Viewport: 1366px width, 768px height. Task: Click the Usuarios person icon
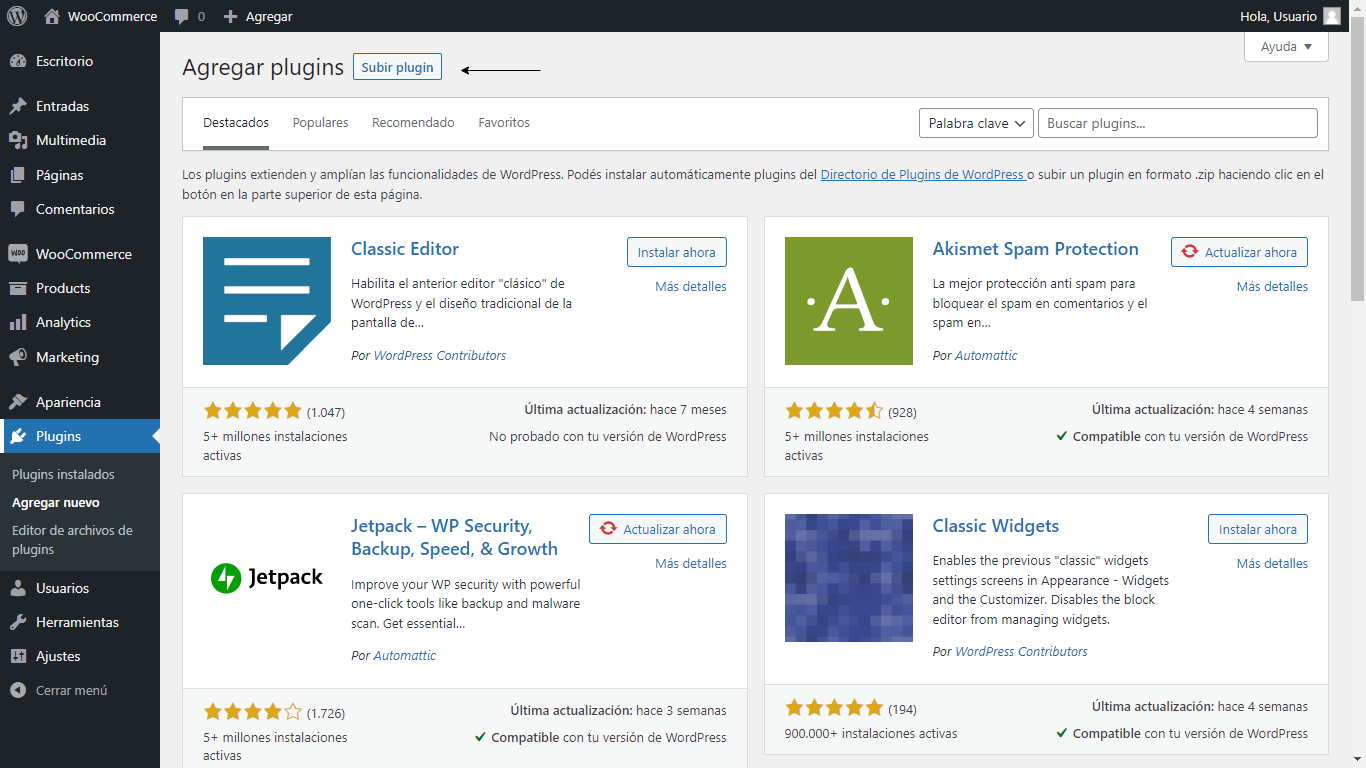18,588
